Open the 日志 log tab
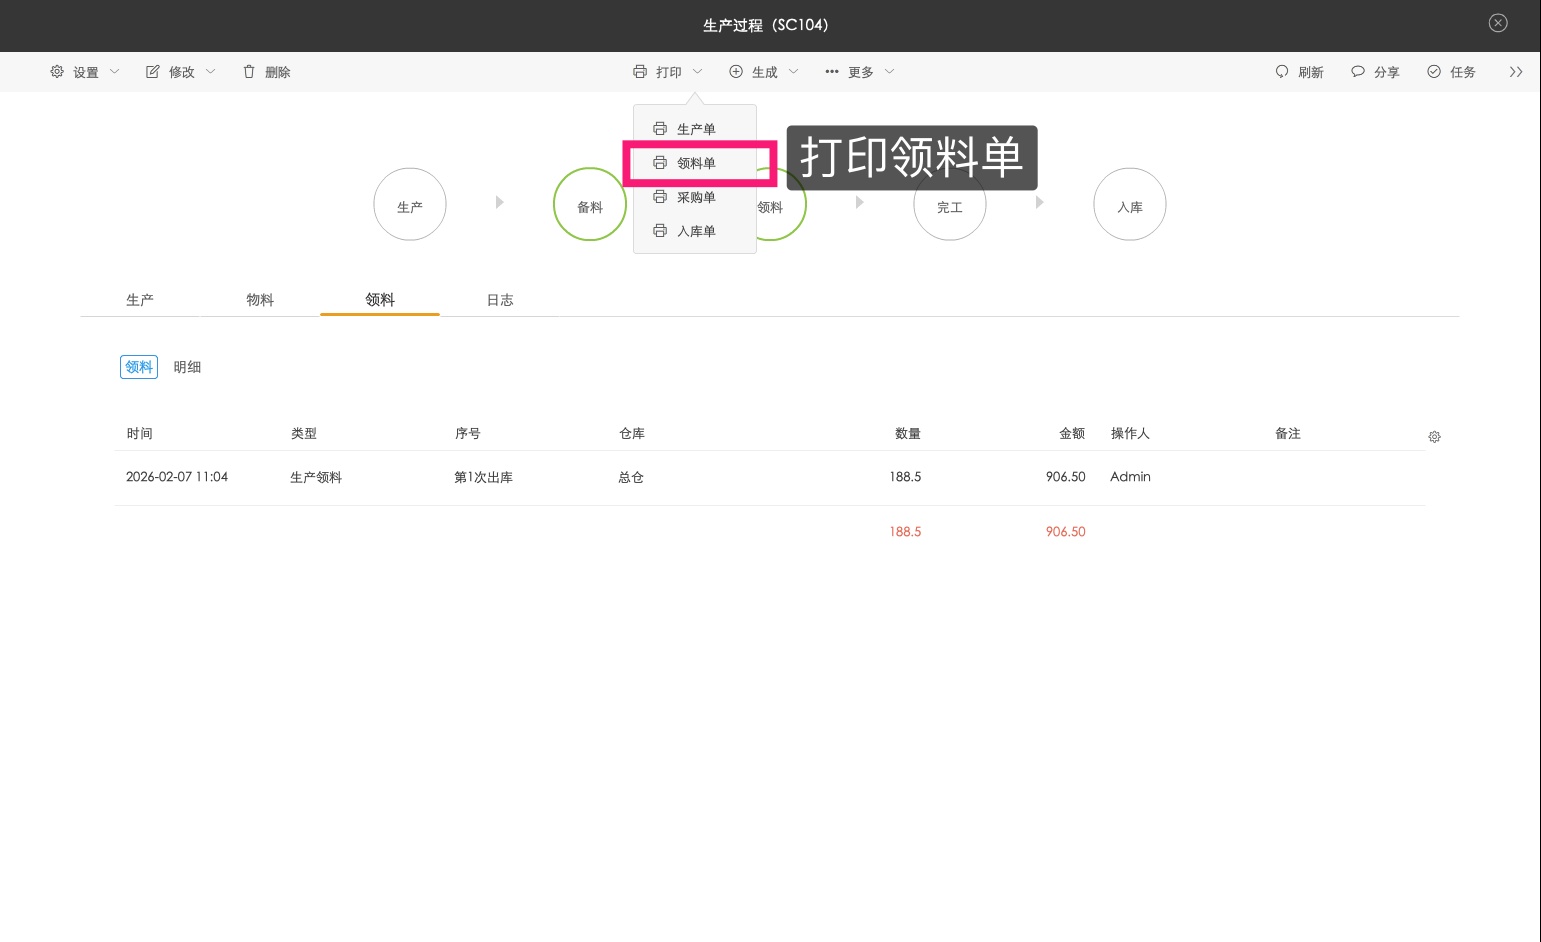1541x942 pixels. point(499,299)
